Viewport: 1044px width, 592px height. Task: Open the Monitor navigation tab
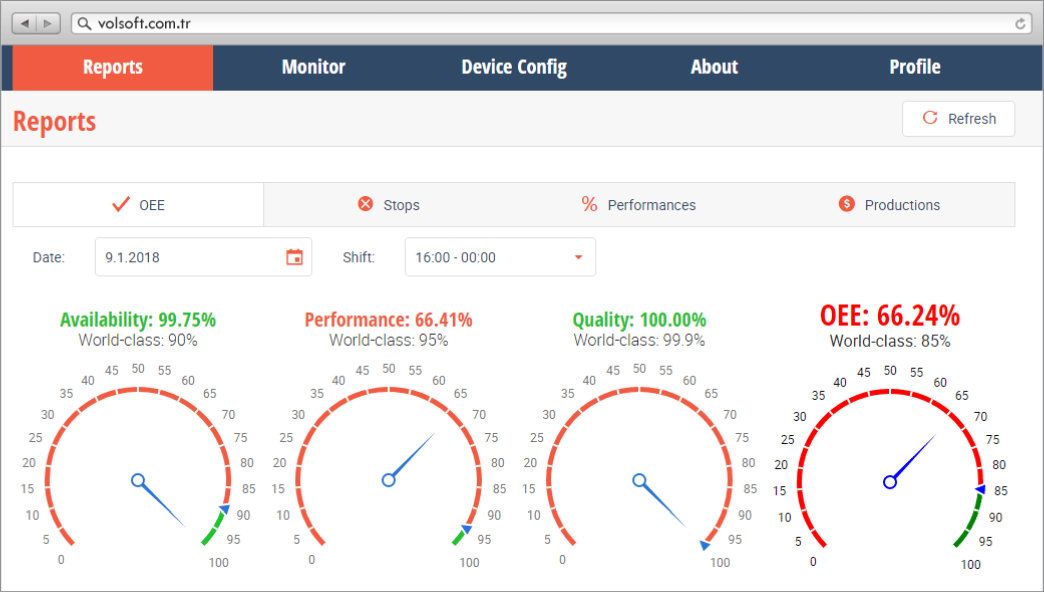click(x=313, y=67)
